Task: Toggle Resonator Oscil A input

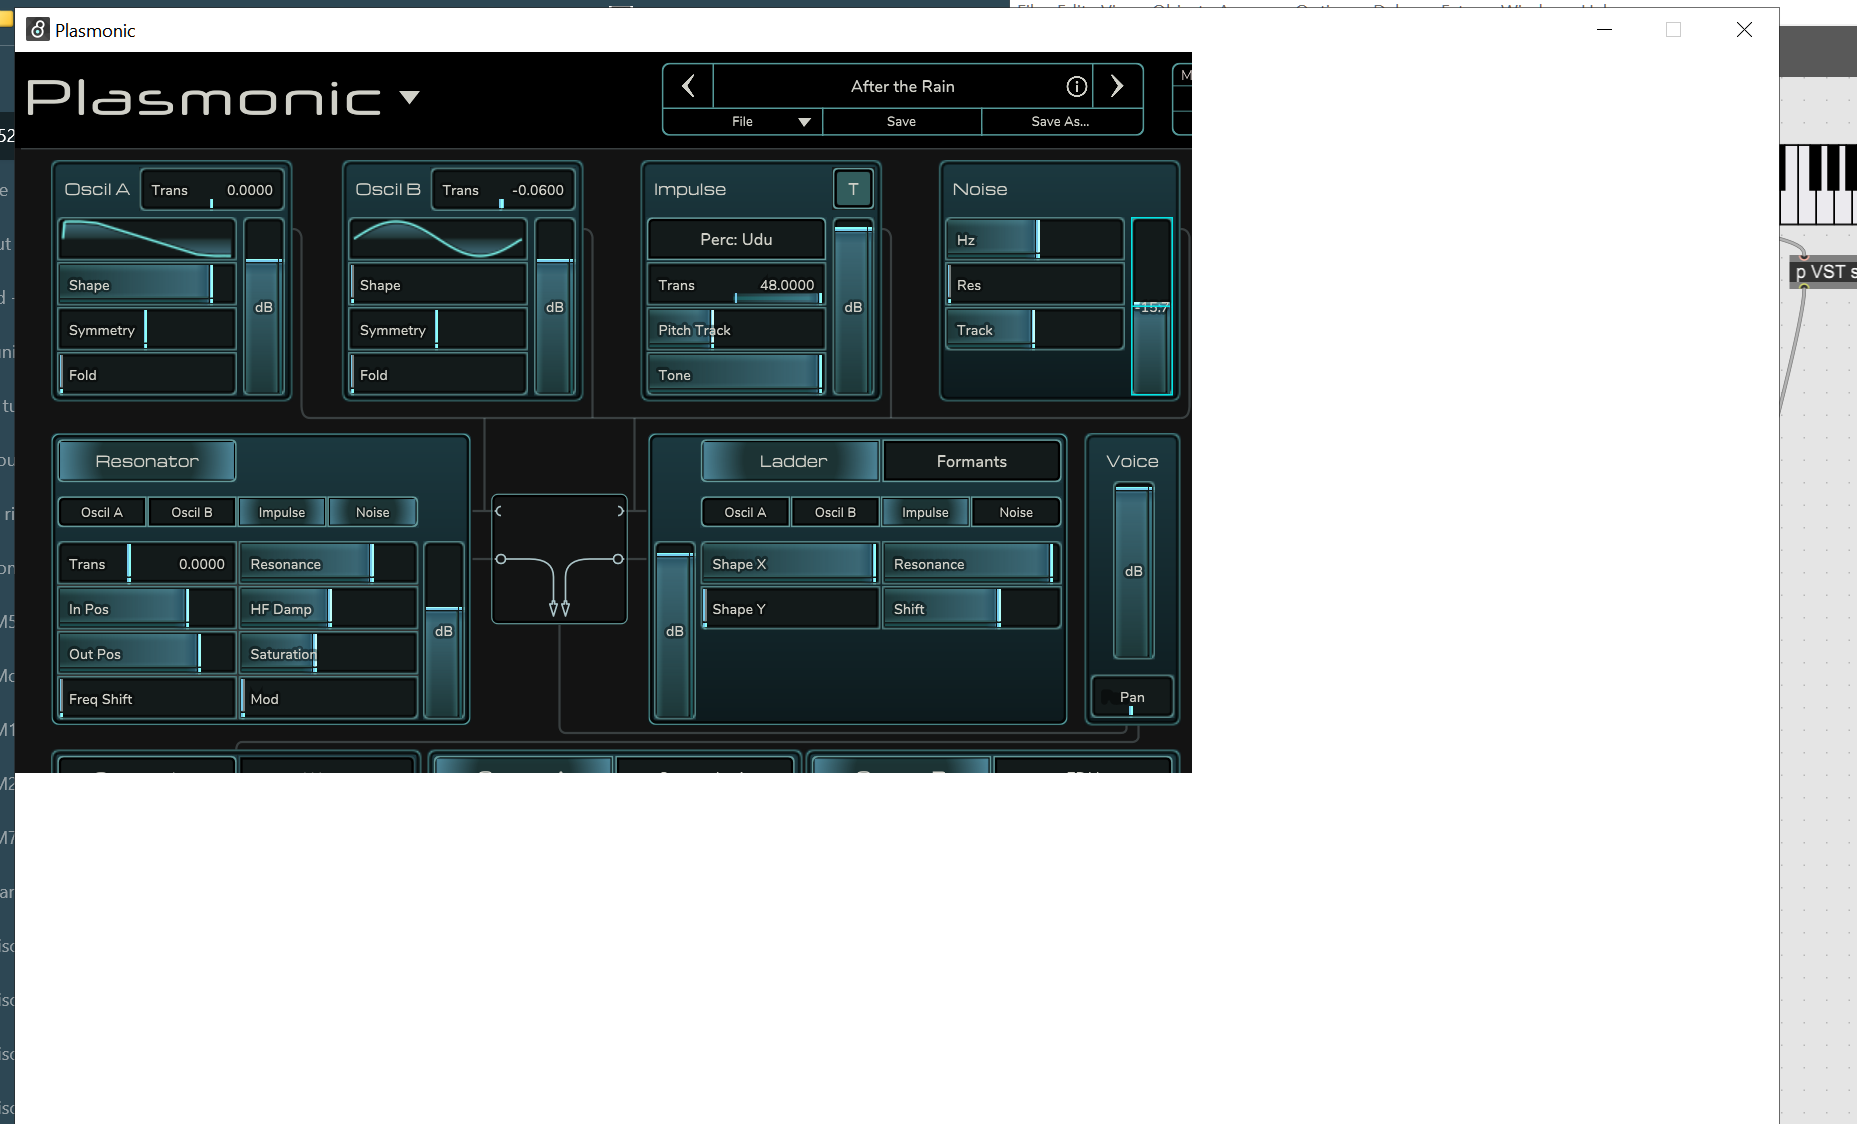Action: [102, 512]
